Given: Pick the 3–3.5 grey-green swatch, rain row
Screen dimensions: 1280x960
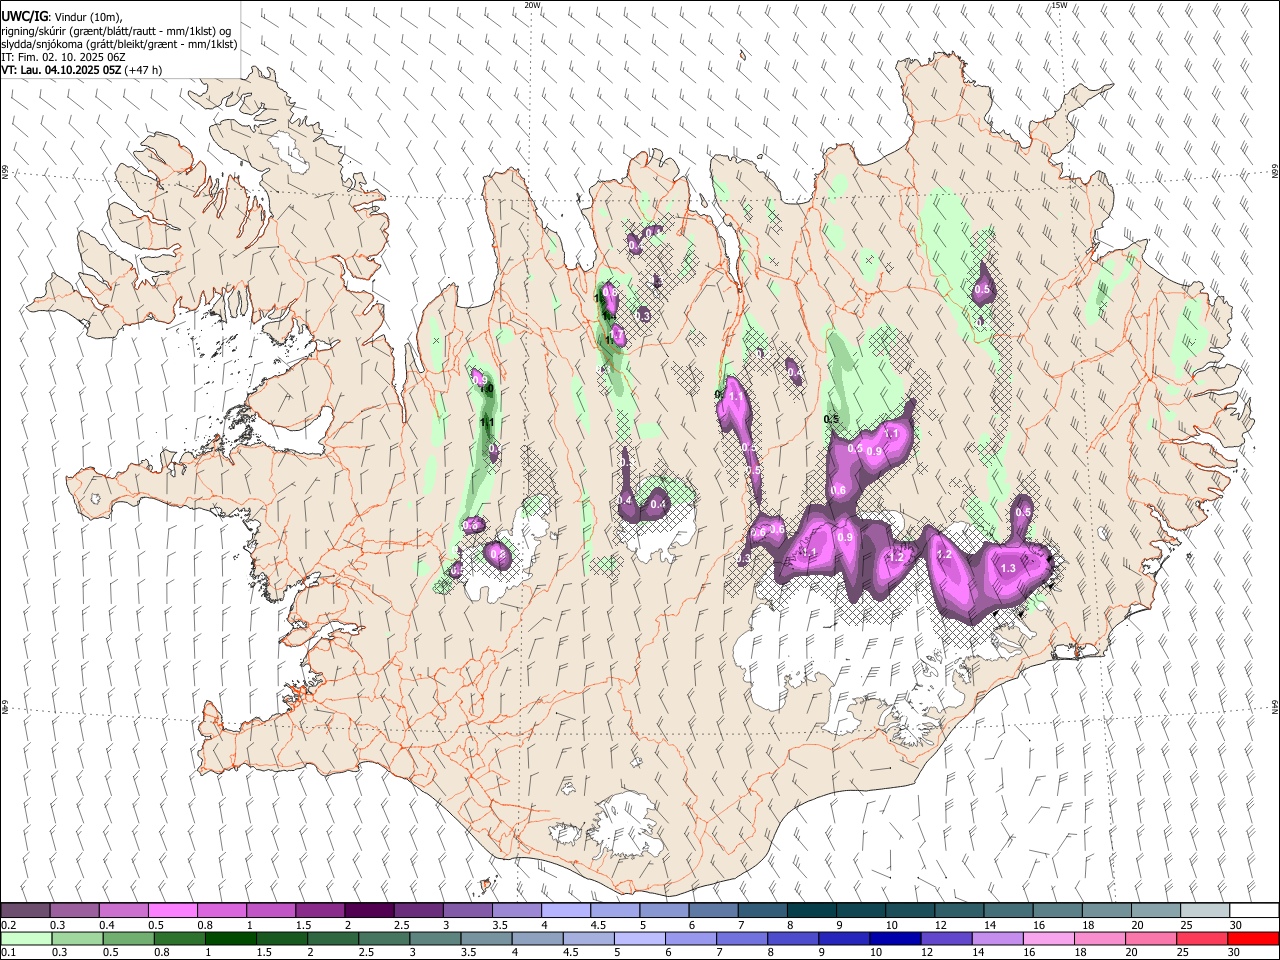Looking at the screenshot, I should click(435, 938).
